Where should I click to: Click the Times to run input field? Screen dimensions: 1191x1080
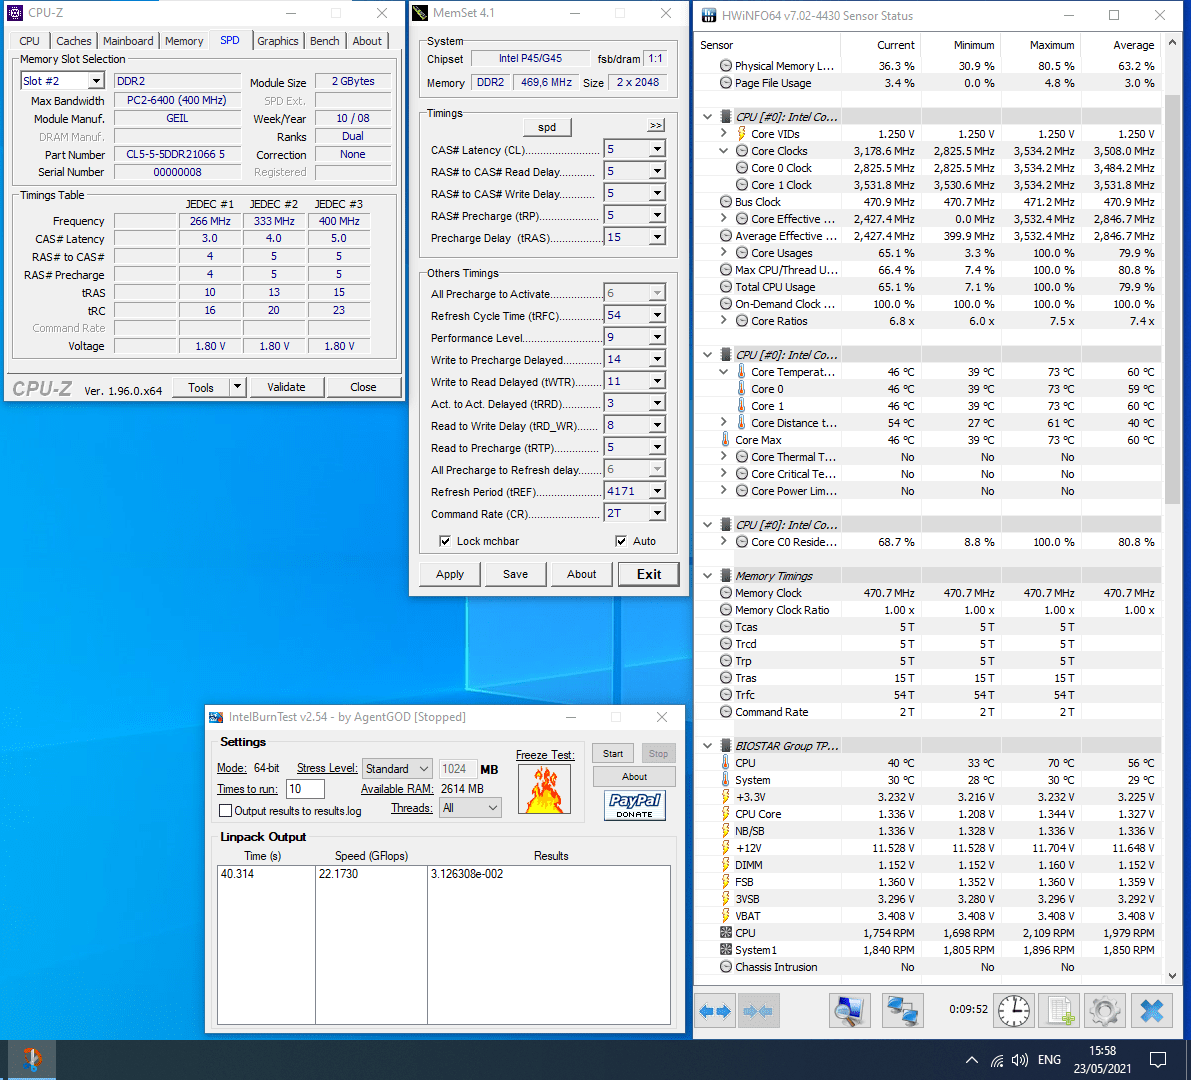[x=305, y=788]
